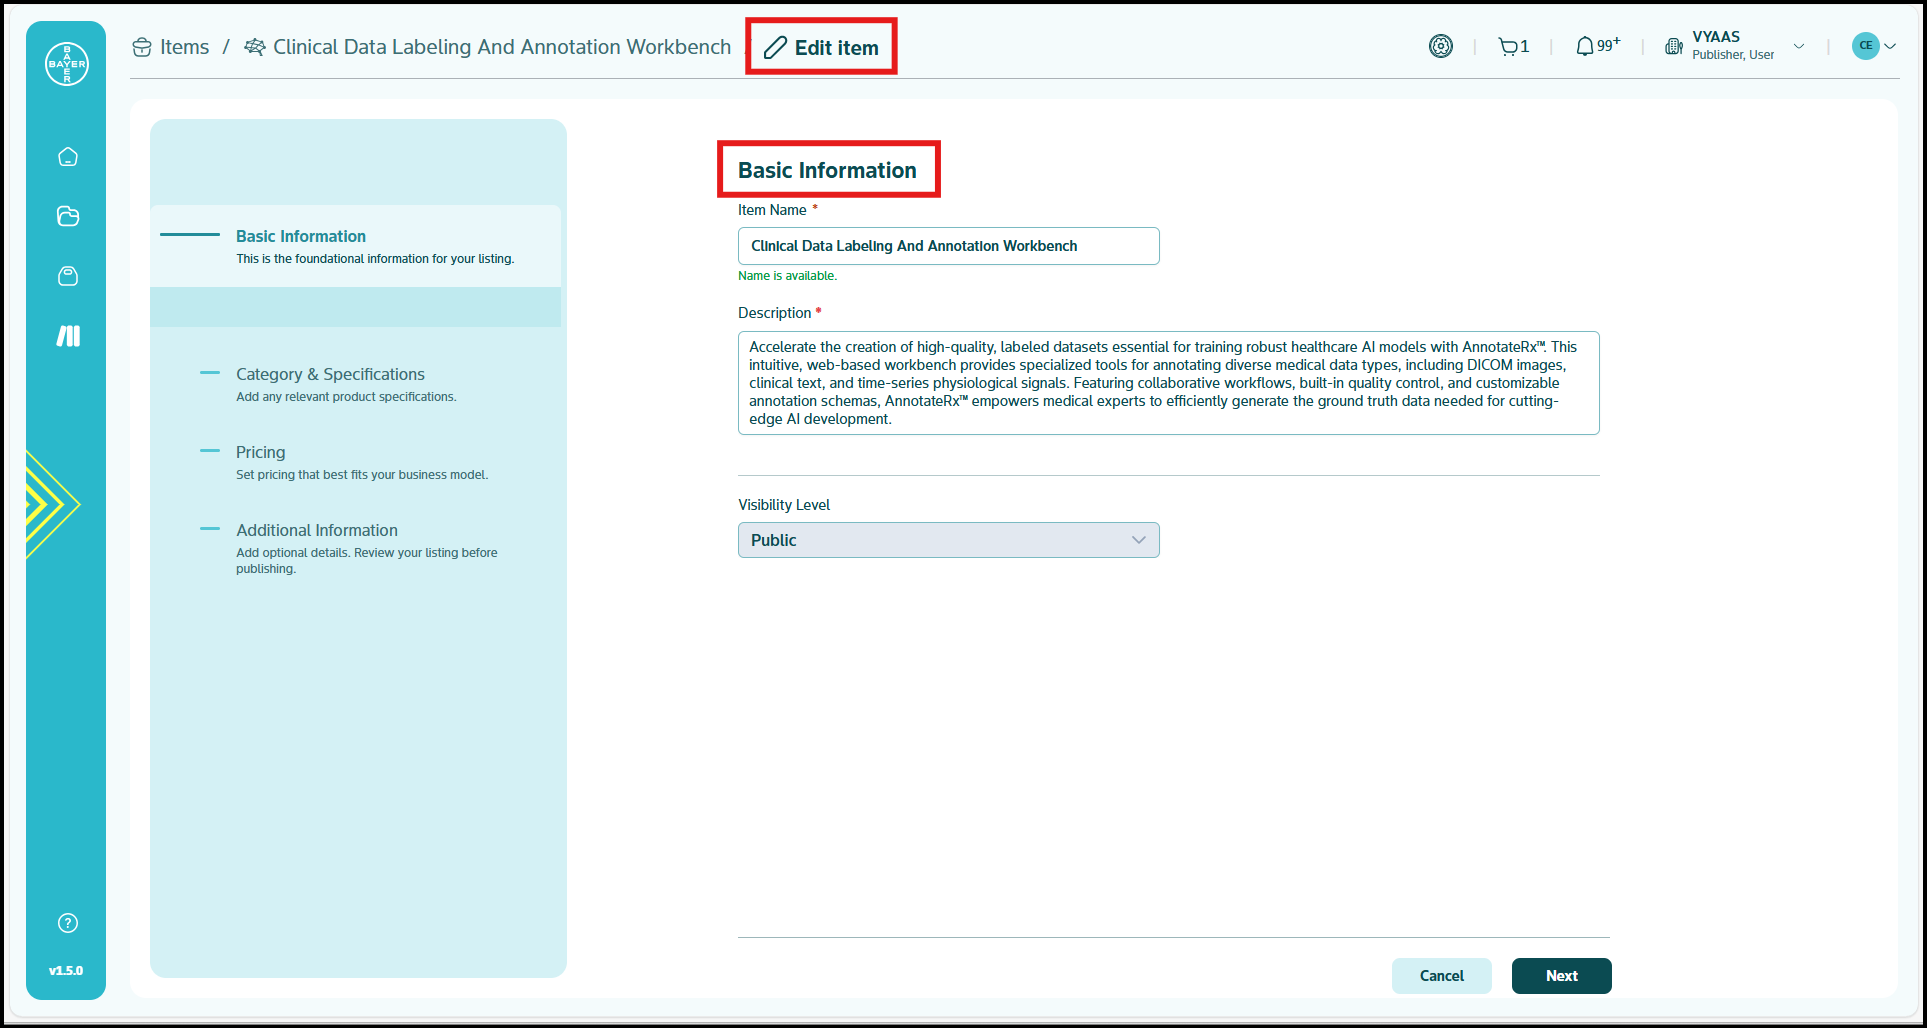
Task: Select the Home icon in the sidebar
Action: [x=66, y=156]
